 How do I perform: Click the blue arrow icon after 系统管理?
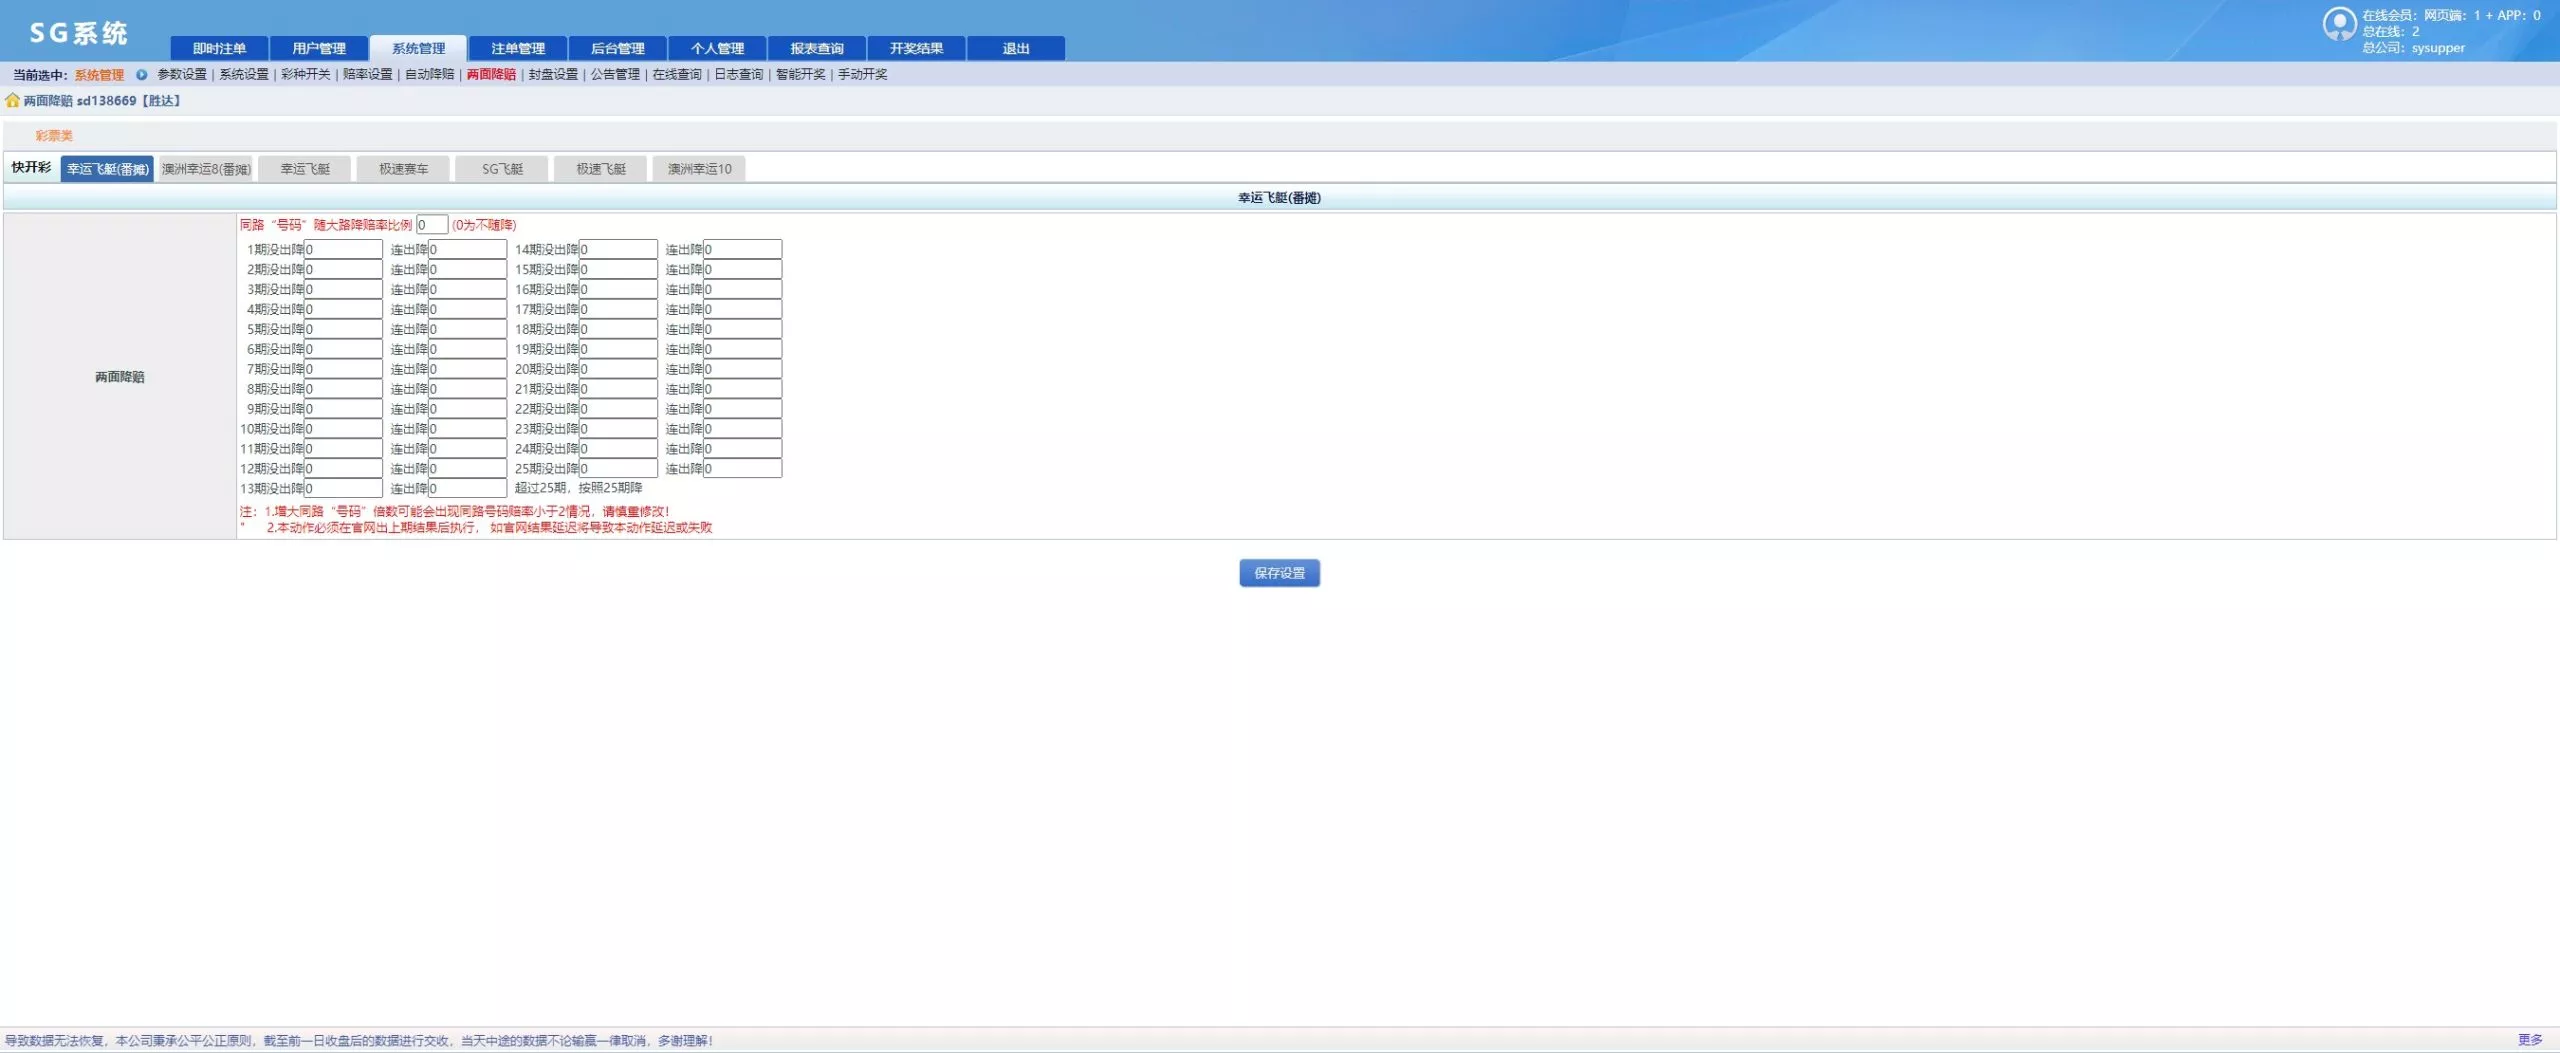[141, 75]
